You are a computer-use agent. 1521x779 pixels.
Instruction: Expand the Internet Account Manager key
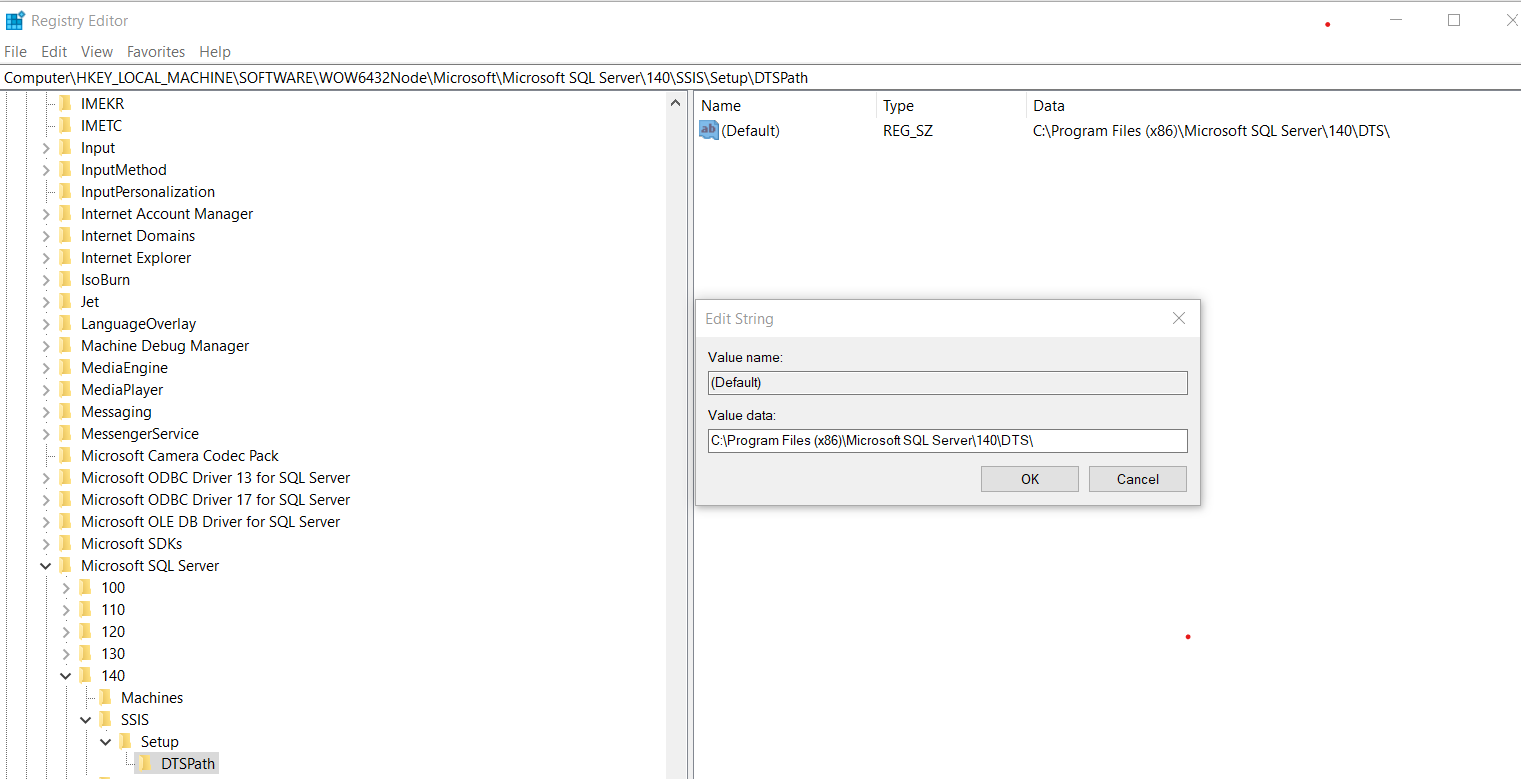[46, 214]
